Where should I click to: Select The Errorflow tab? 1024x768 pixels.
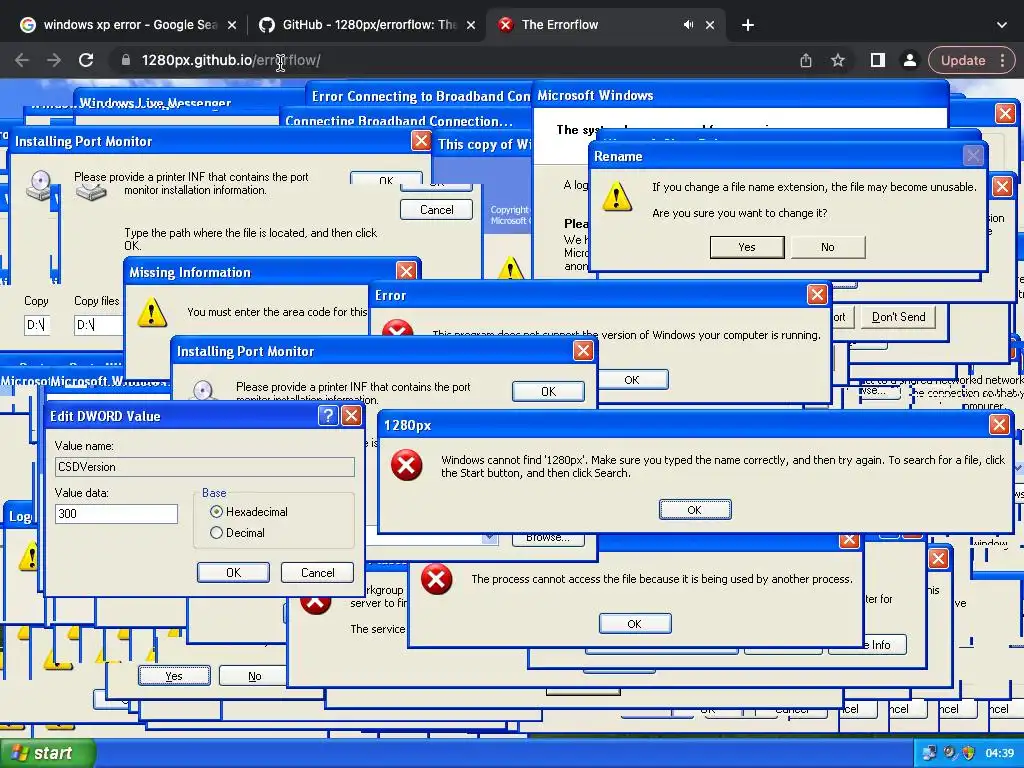click(588, 25)
